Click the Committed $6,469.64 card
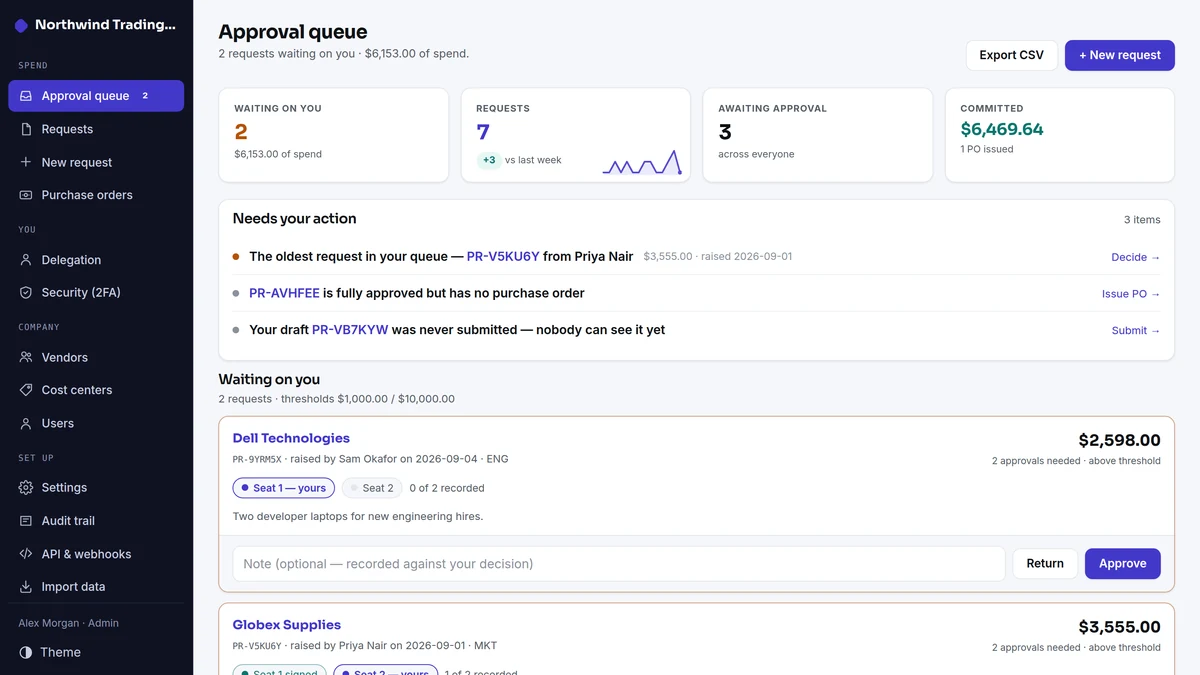 pos(1060,135)
